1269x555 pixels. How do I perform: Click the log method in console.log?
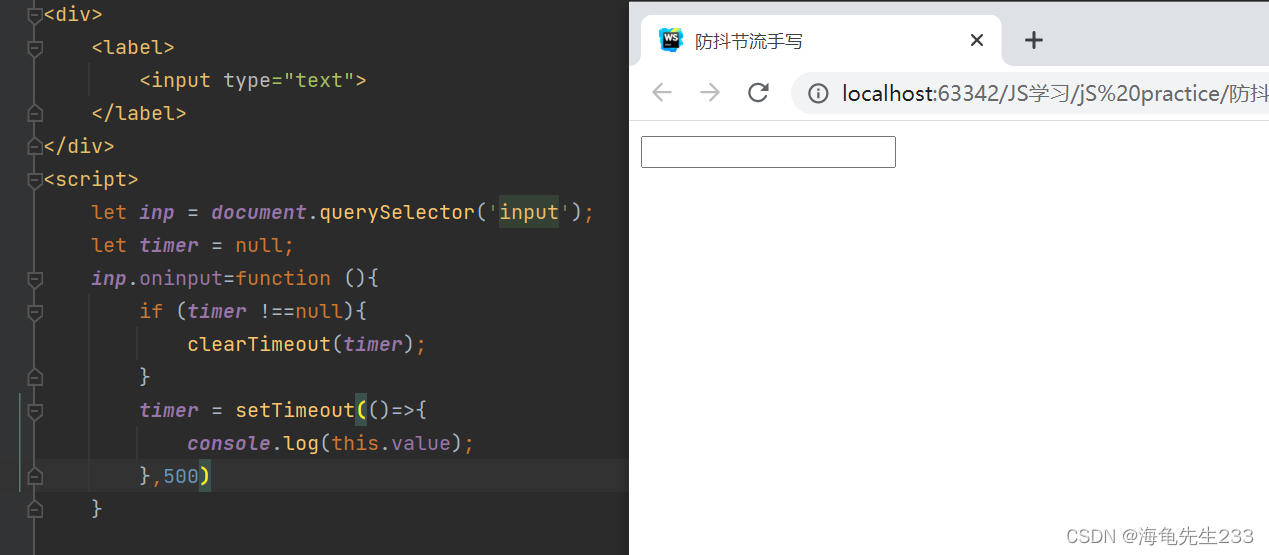coord(301,443)
